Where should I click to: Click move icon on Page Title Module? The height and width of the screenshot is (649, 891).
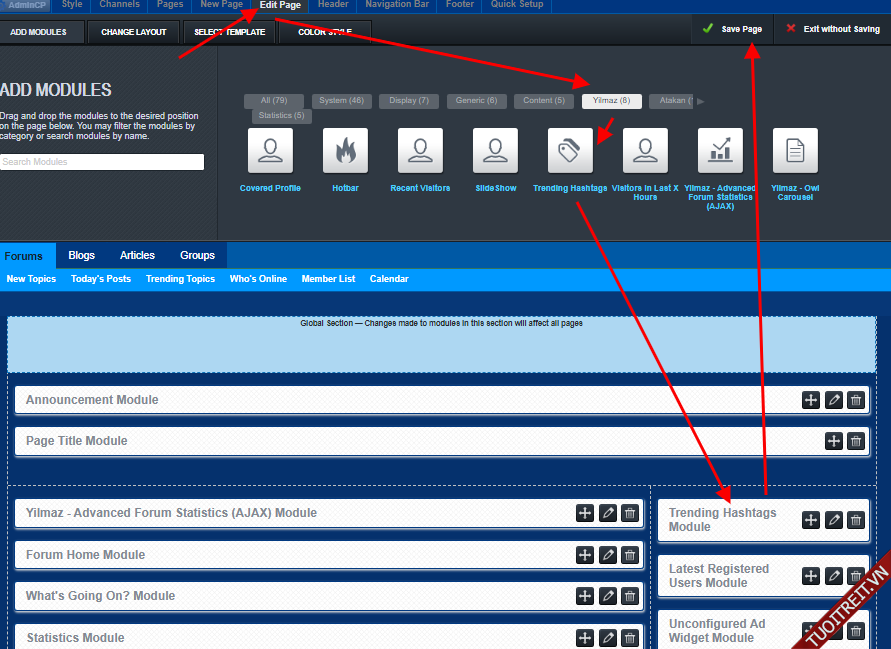(x=834, y=441)
